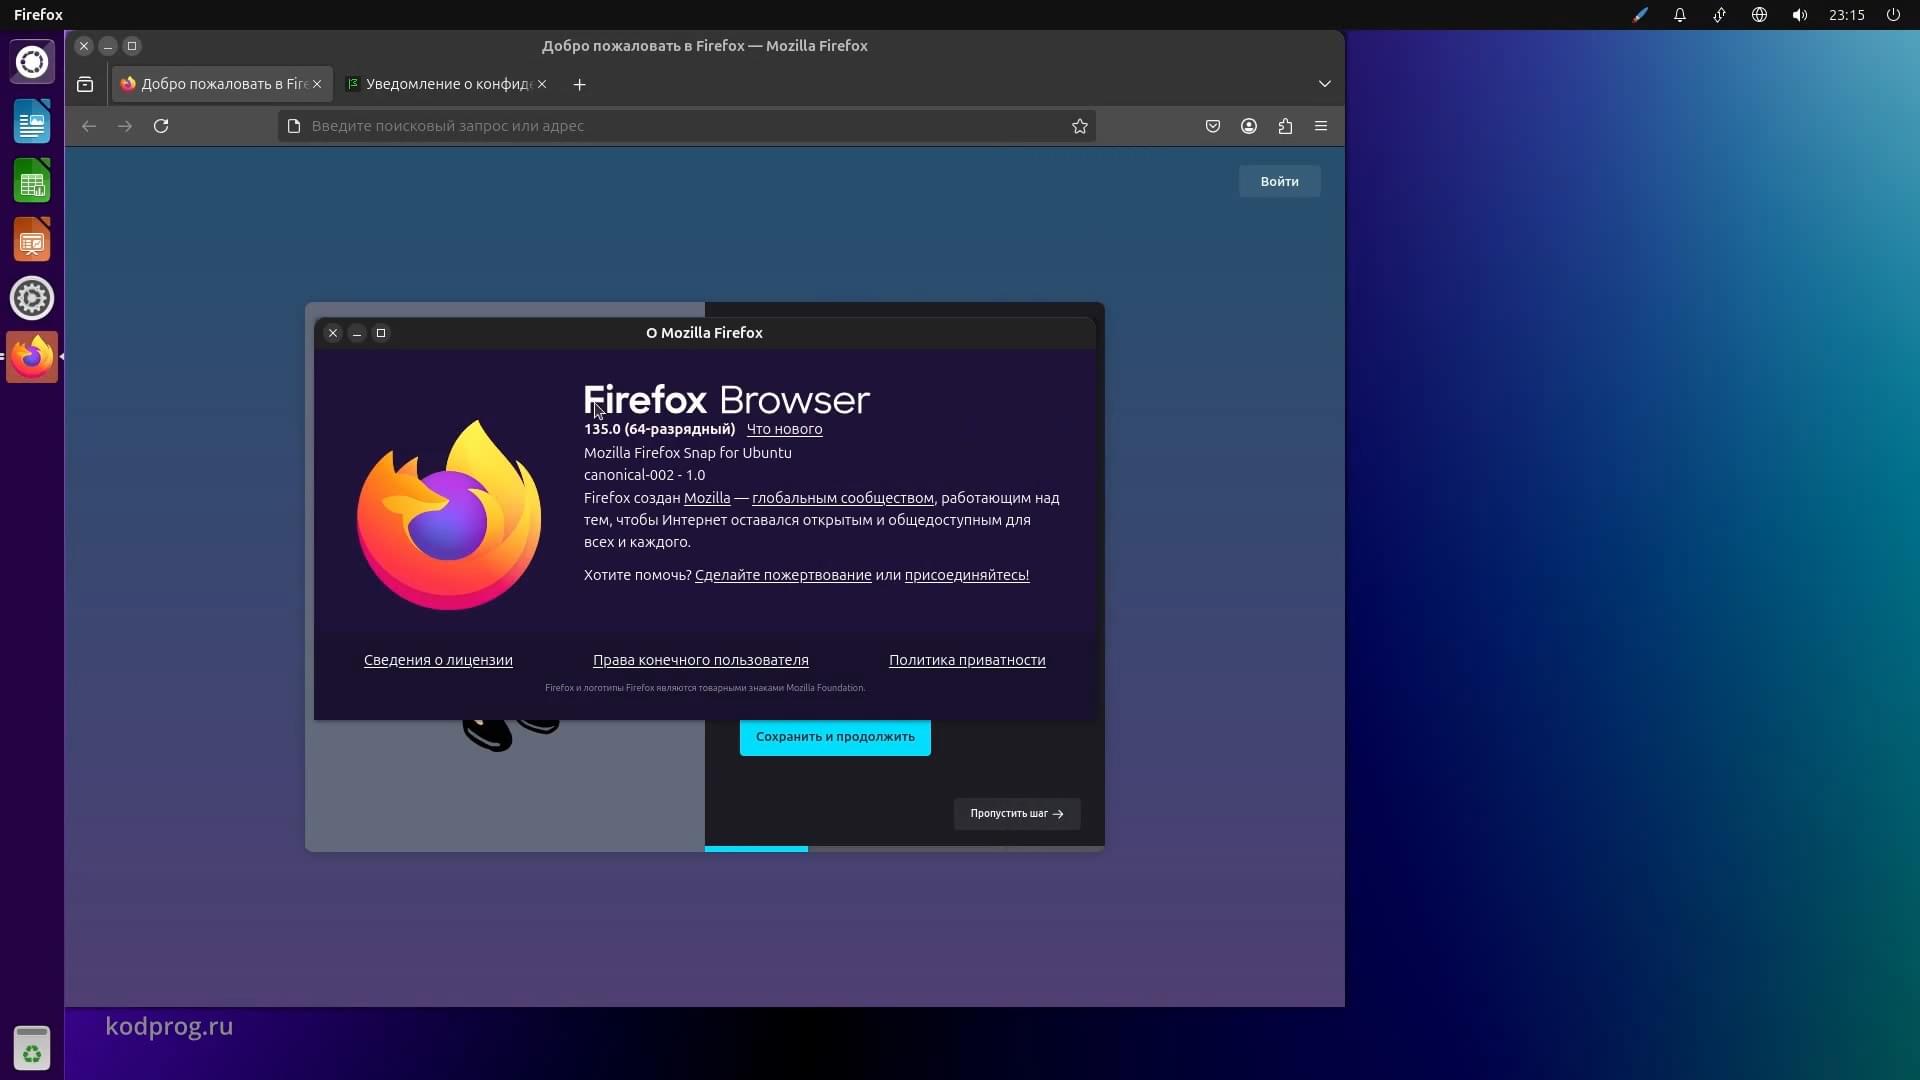Open the trash bin in the dock
Screen dimensions: 1920x1080
[x=32, y=1049]
